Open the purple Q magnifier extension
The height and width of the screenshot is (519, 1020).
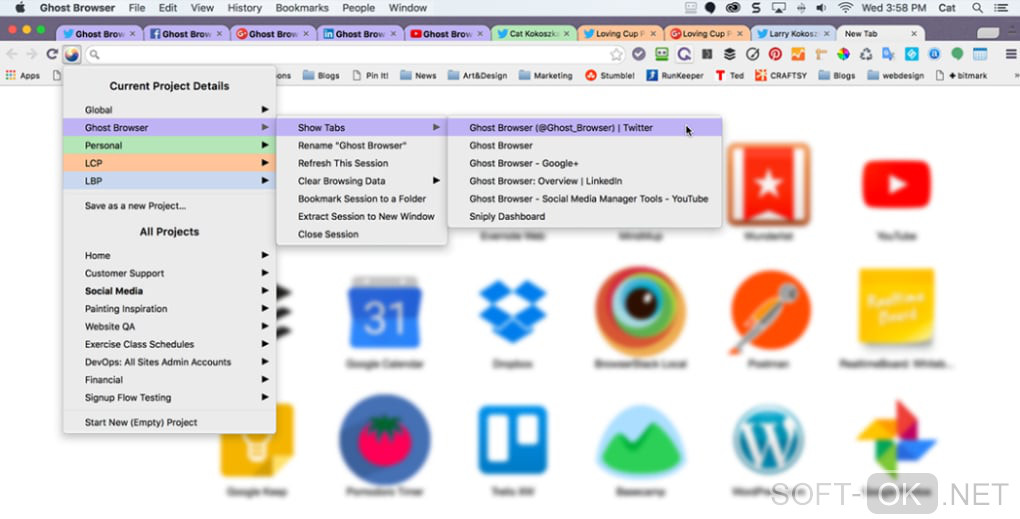pyautogui.click(x=684, y=54)
